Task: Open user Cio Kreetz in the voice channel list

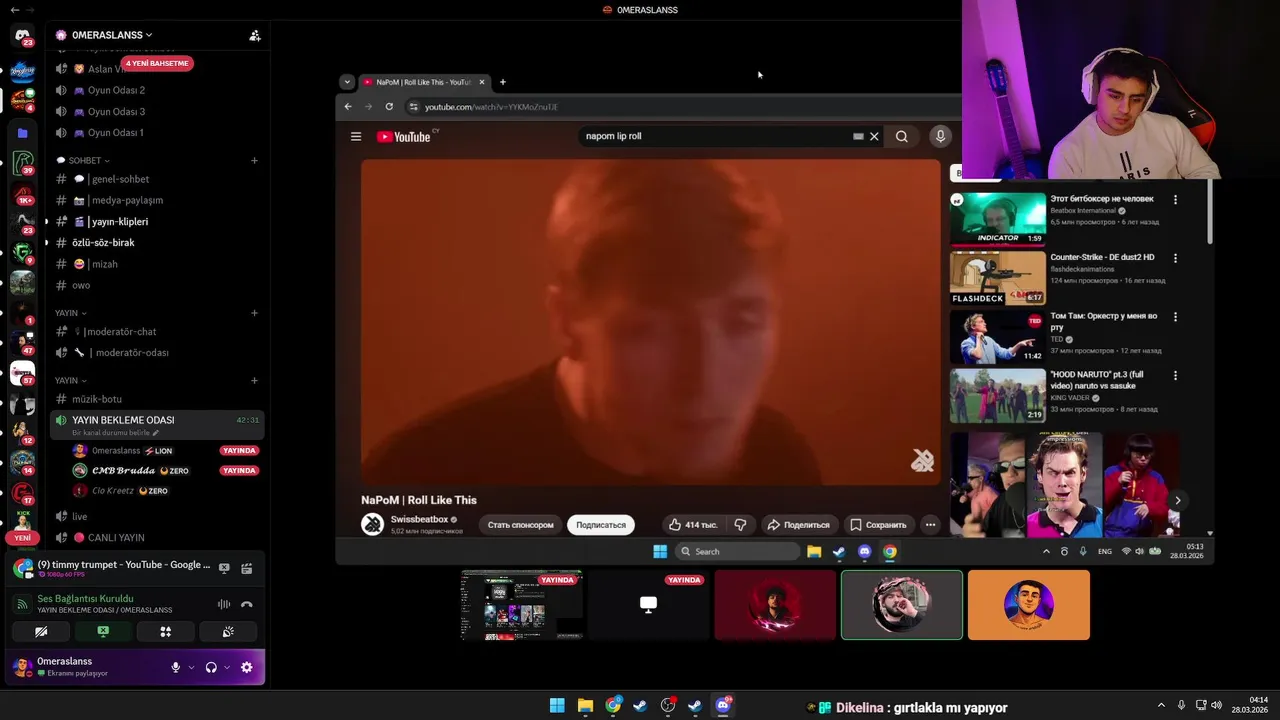Action: pyautogui.click(x=120, y=491)
